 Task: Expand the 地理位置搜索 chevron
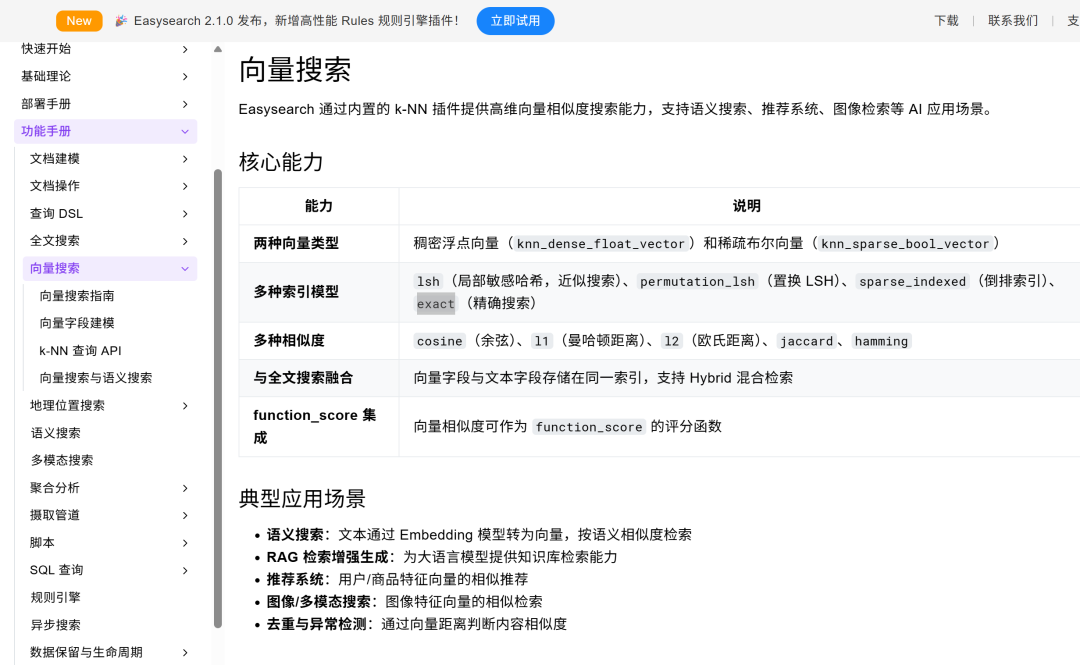pos(185,406)
